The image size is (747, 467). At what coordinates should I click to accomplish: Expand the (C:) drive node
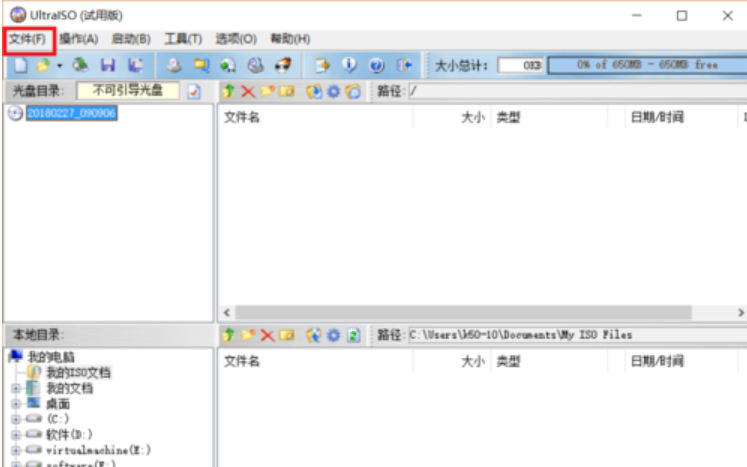coord(17,419)
